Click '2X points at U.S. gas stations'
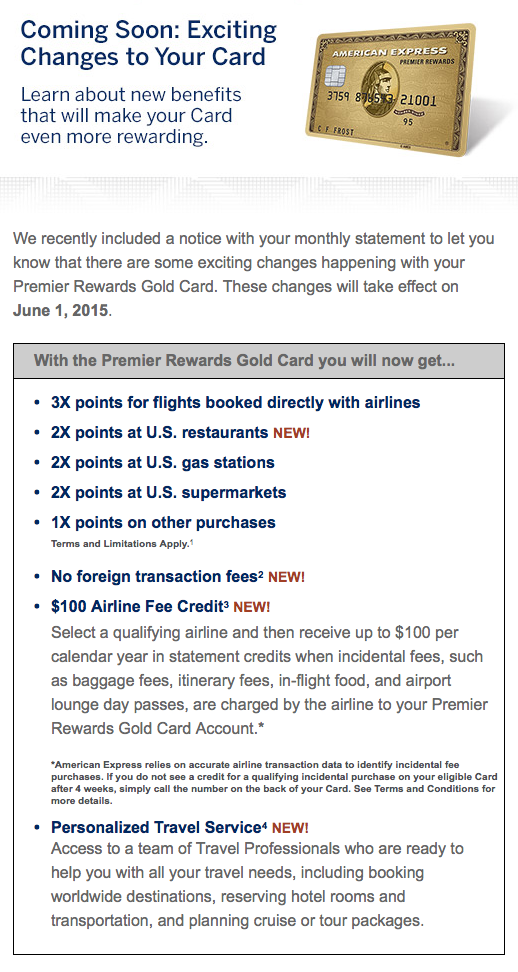This screenshot has width=518, height=972. (162, 462)
